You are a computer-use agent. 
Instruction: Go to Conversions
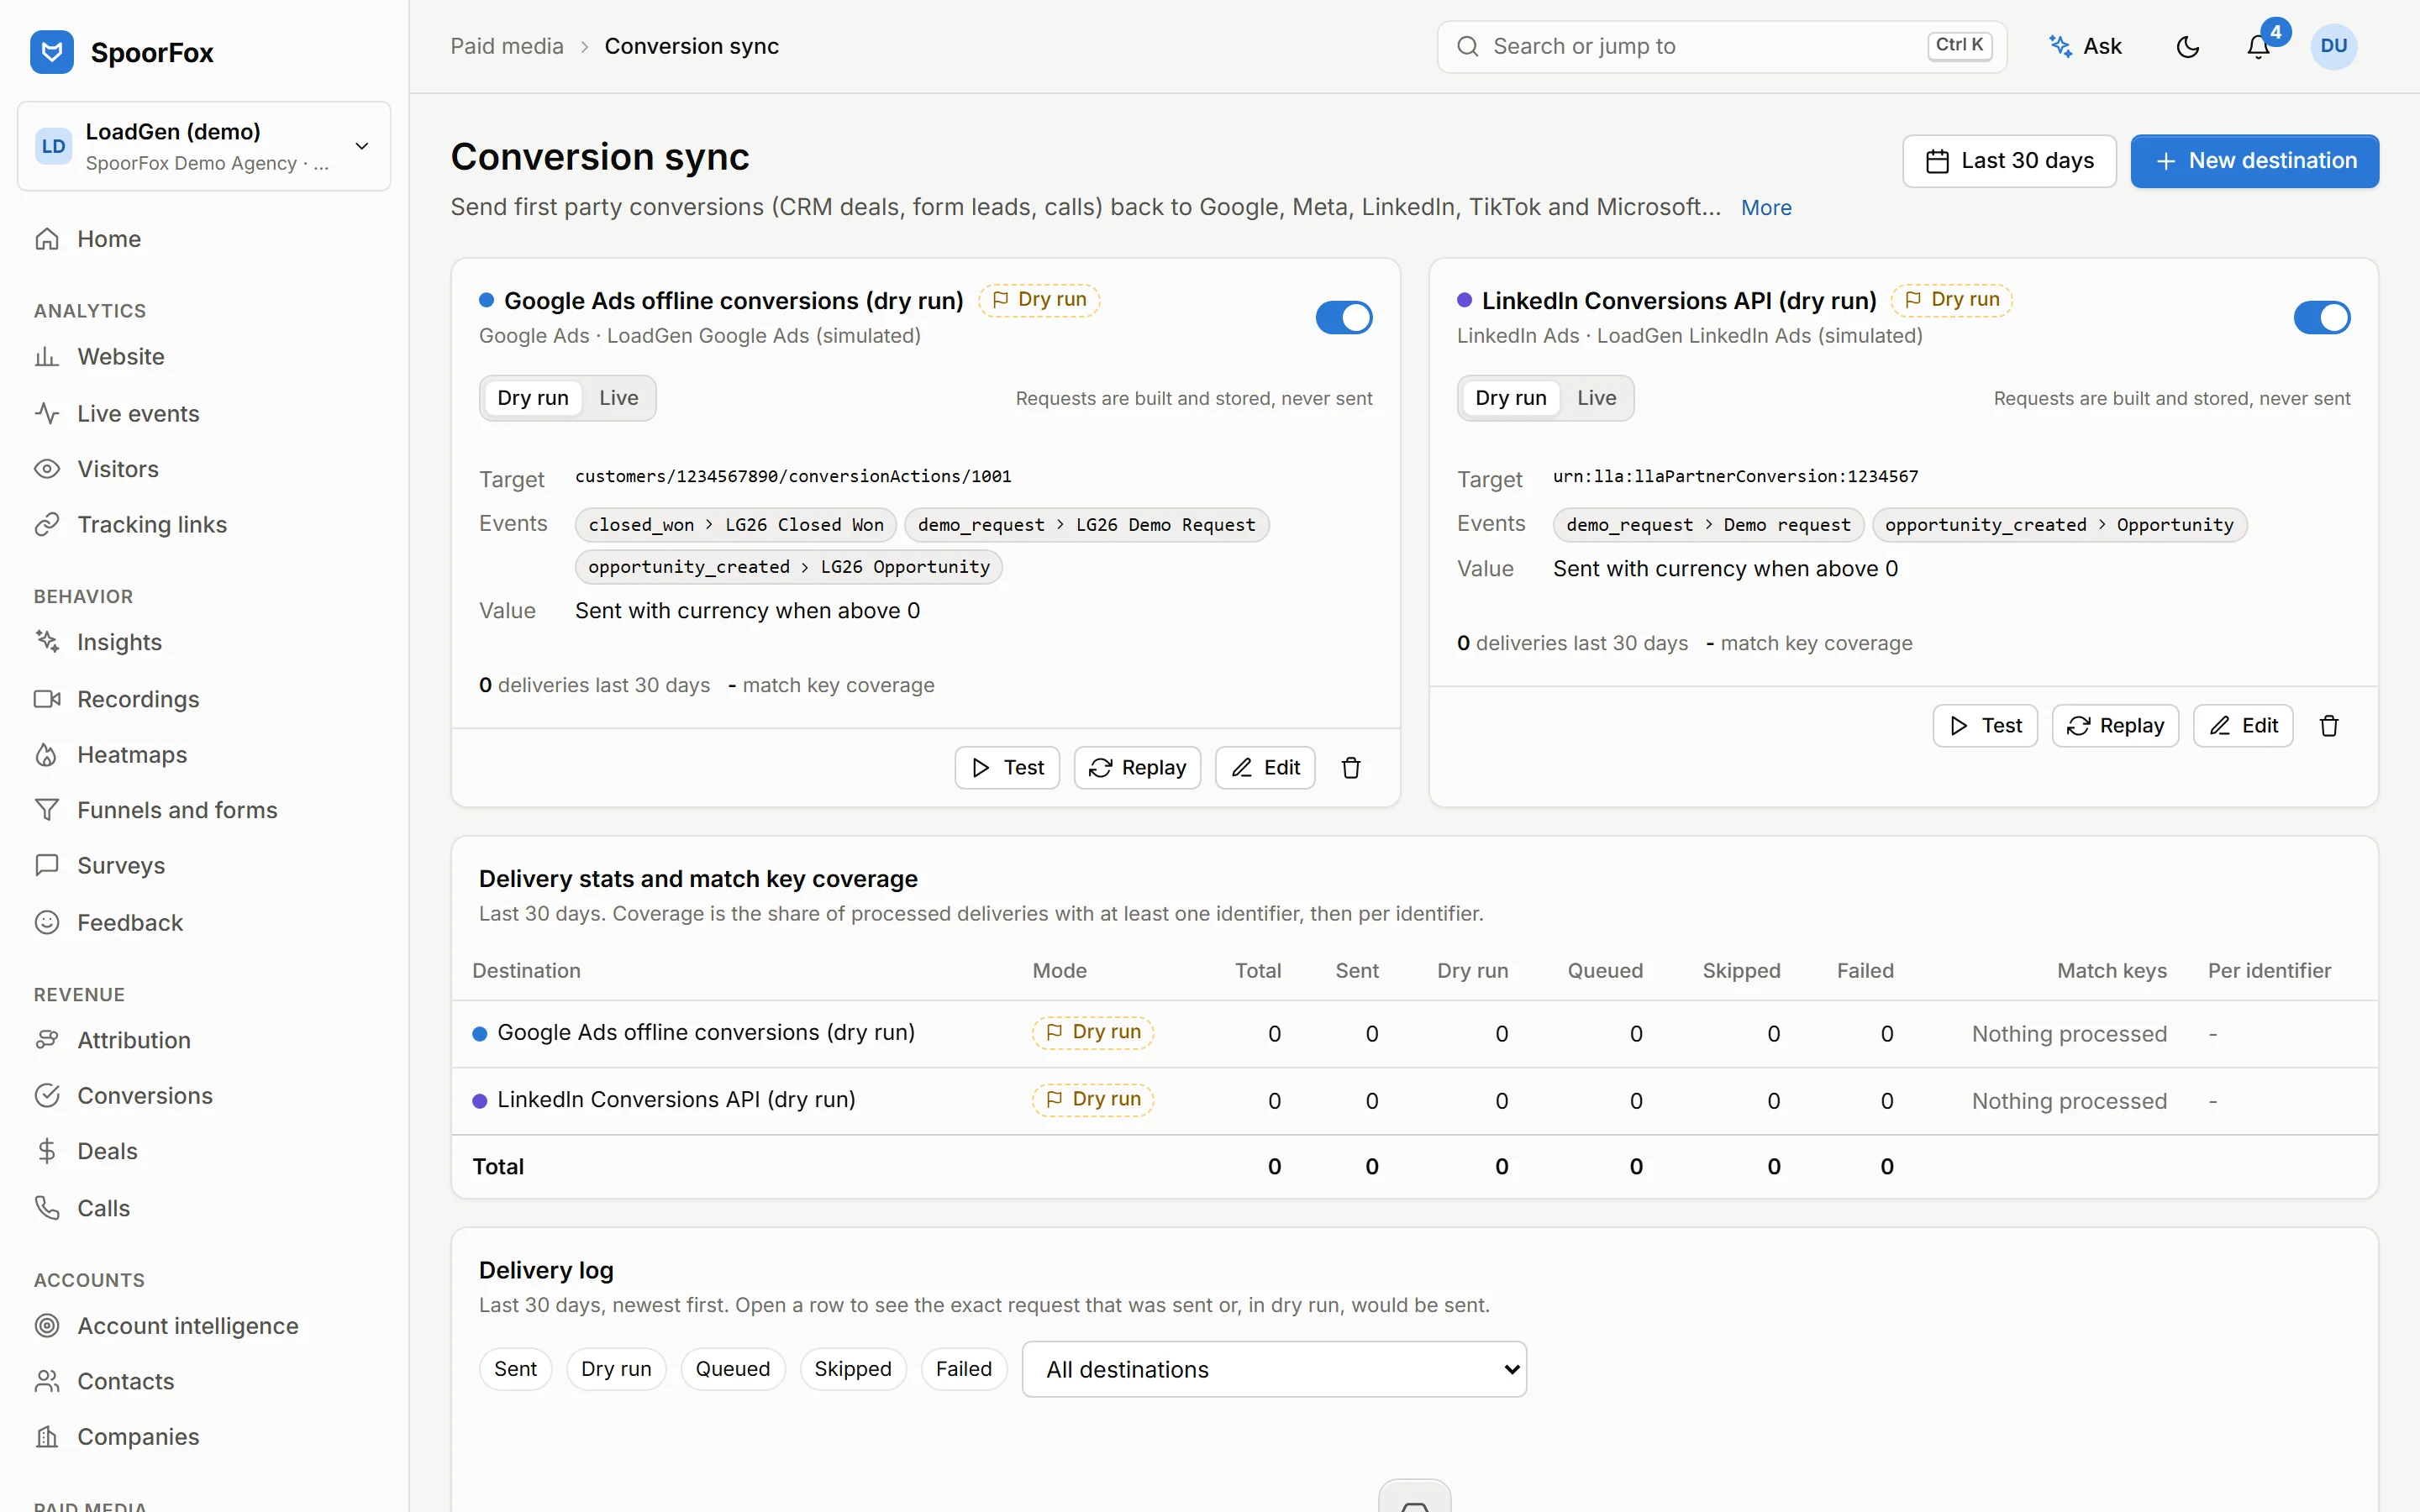[x=204, y=1096]
